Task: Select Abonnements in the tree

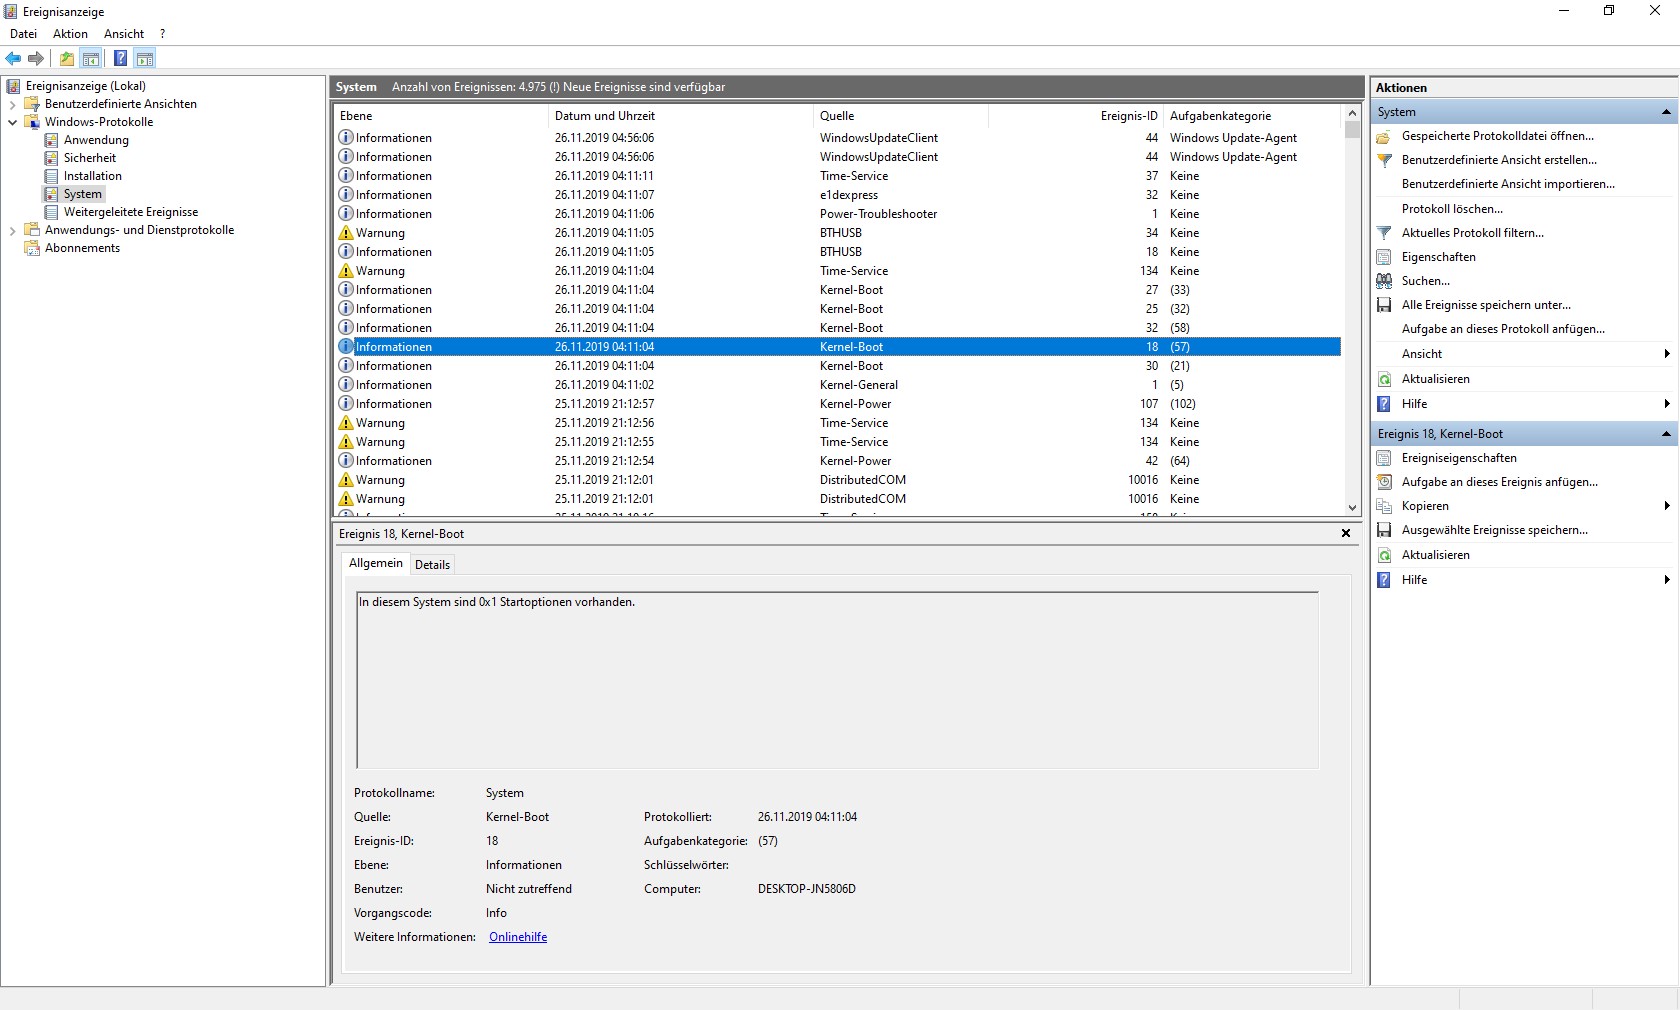Action: point(82,248)
